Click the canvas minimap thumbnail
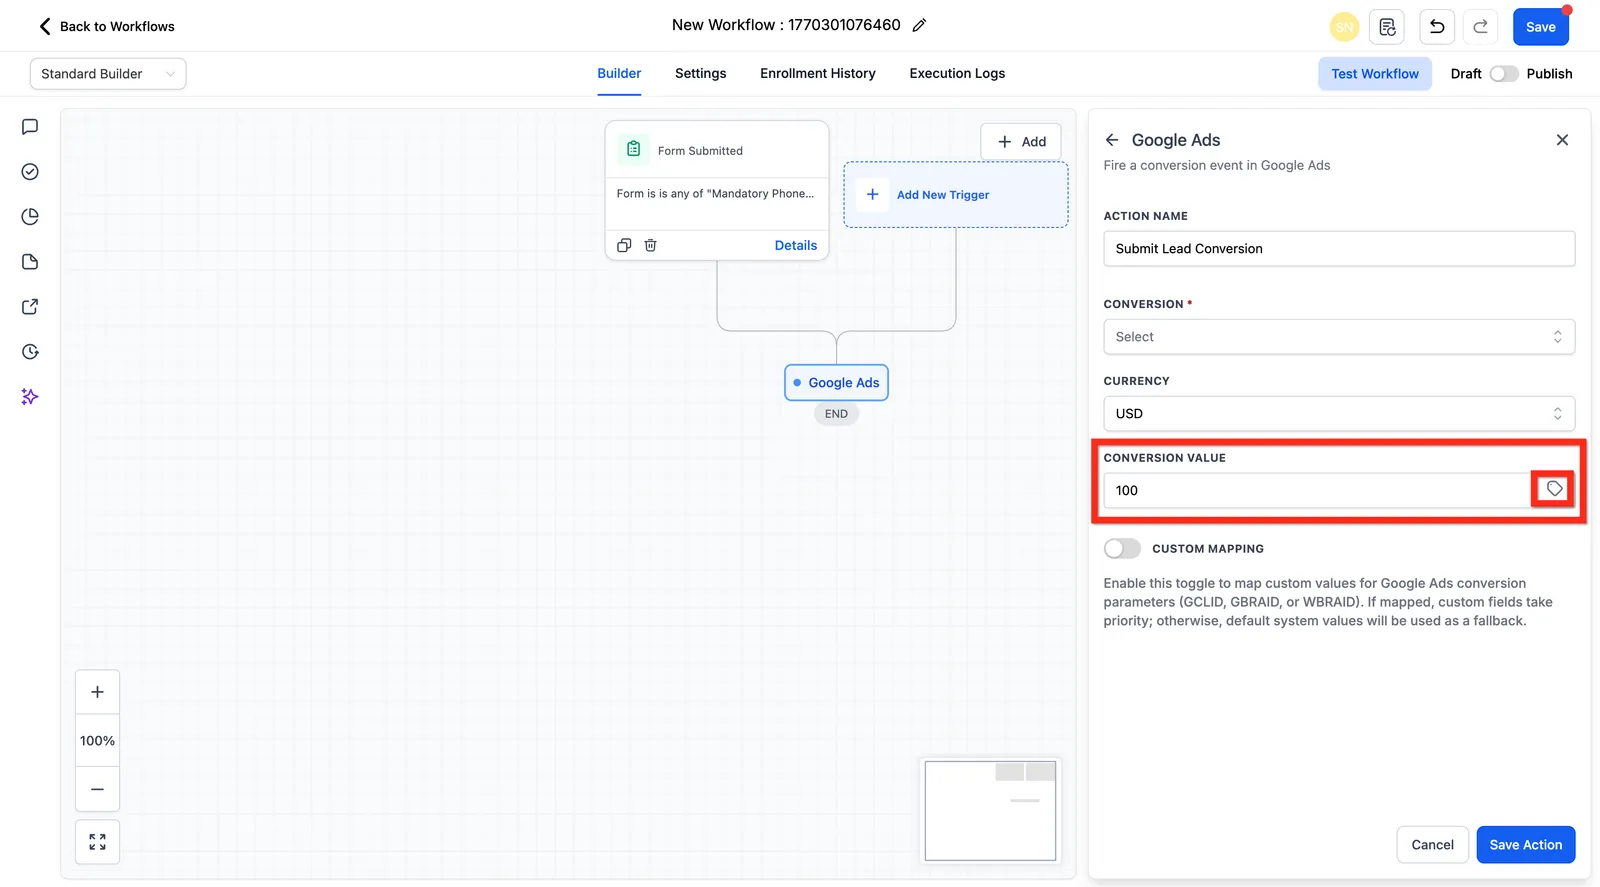This screenshot has width=1600, height=887. click(990, 811)
